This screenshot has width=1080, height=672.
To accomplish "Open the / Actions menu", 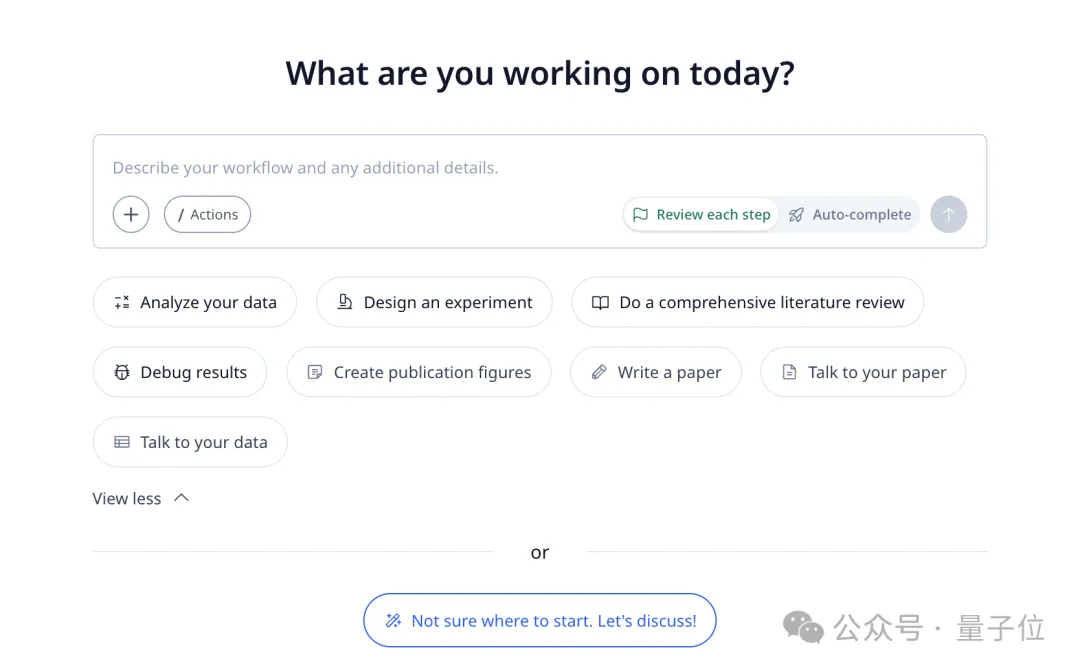I will tap(207, 214).
